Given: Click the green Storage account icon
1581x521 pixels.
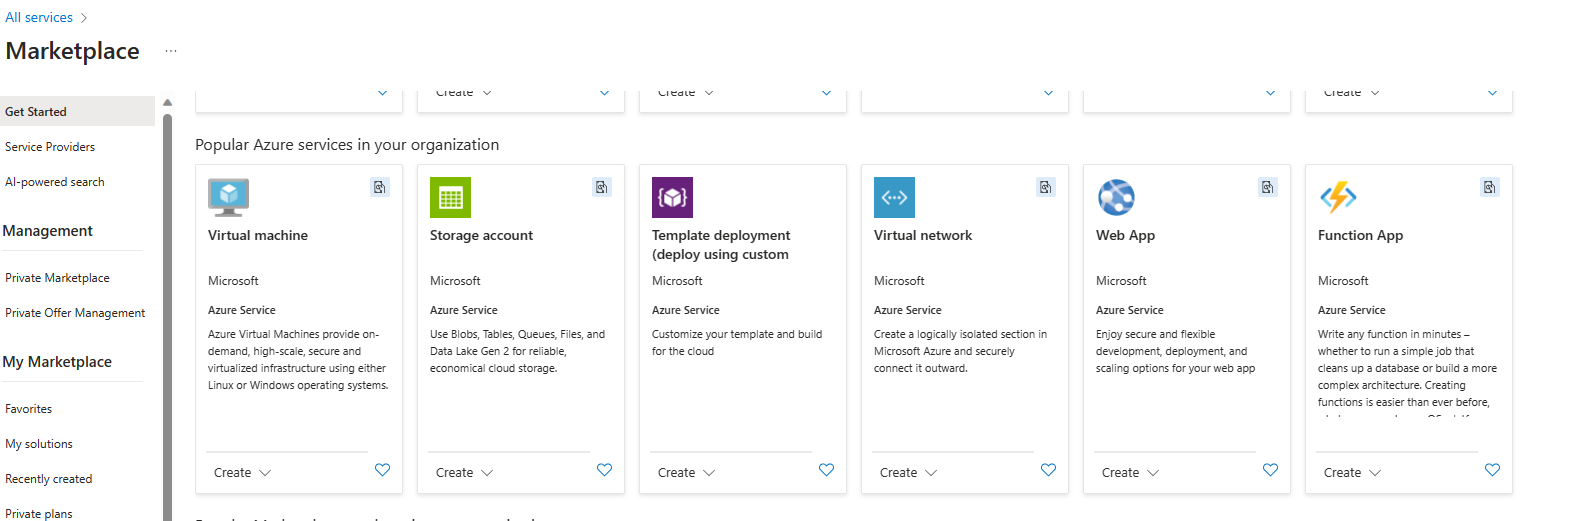Looking at the screenshot, I should (450, 197).
